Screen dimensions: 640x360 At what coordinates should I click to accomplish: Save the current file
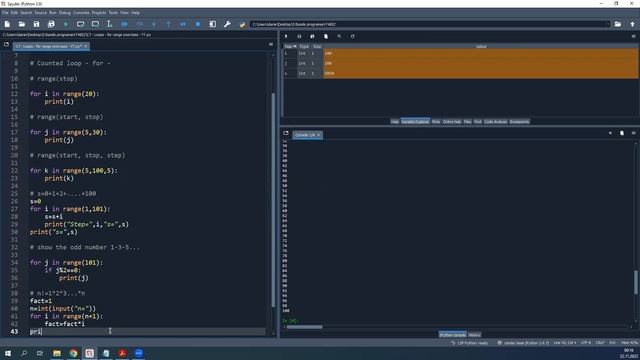36,24
